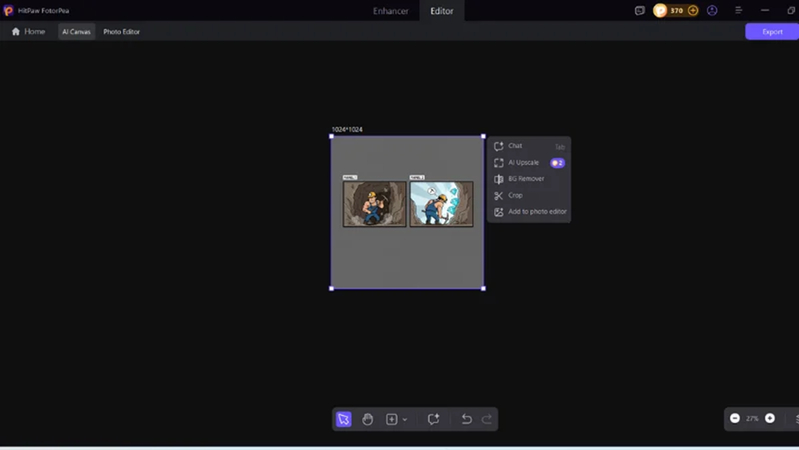The image size is (799, 450).
Task: Choose Crop from the context menu
Action: coord(529,195)
